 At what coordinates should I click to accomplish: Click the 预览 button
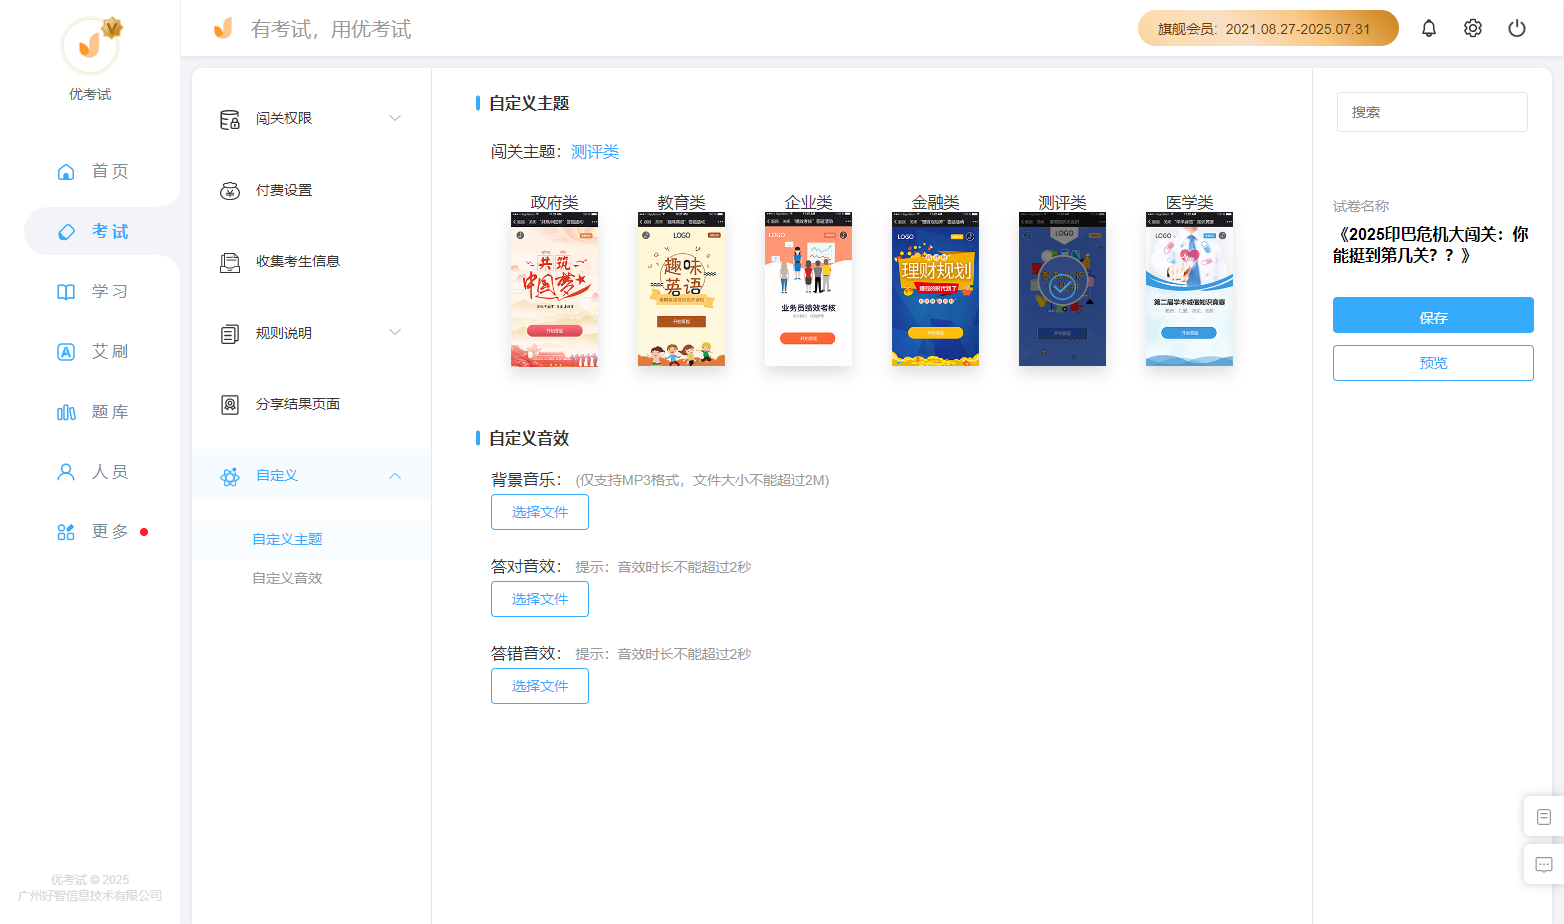click(1433, 363)
